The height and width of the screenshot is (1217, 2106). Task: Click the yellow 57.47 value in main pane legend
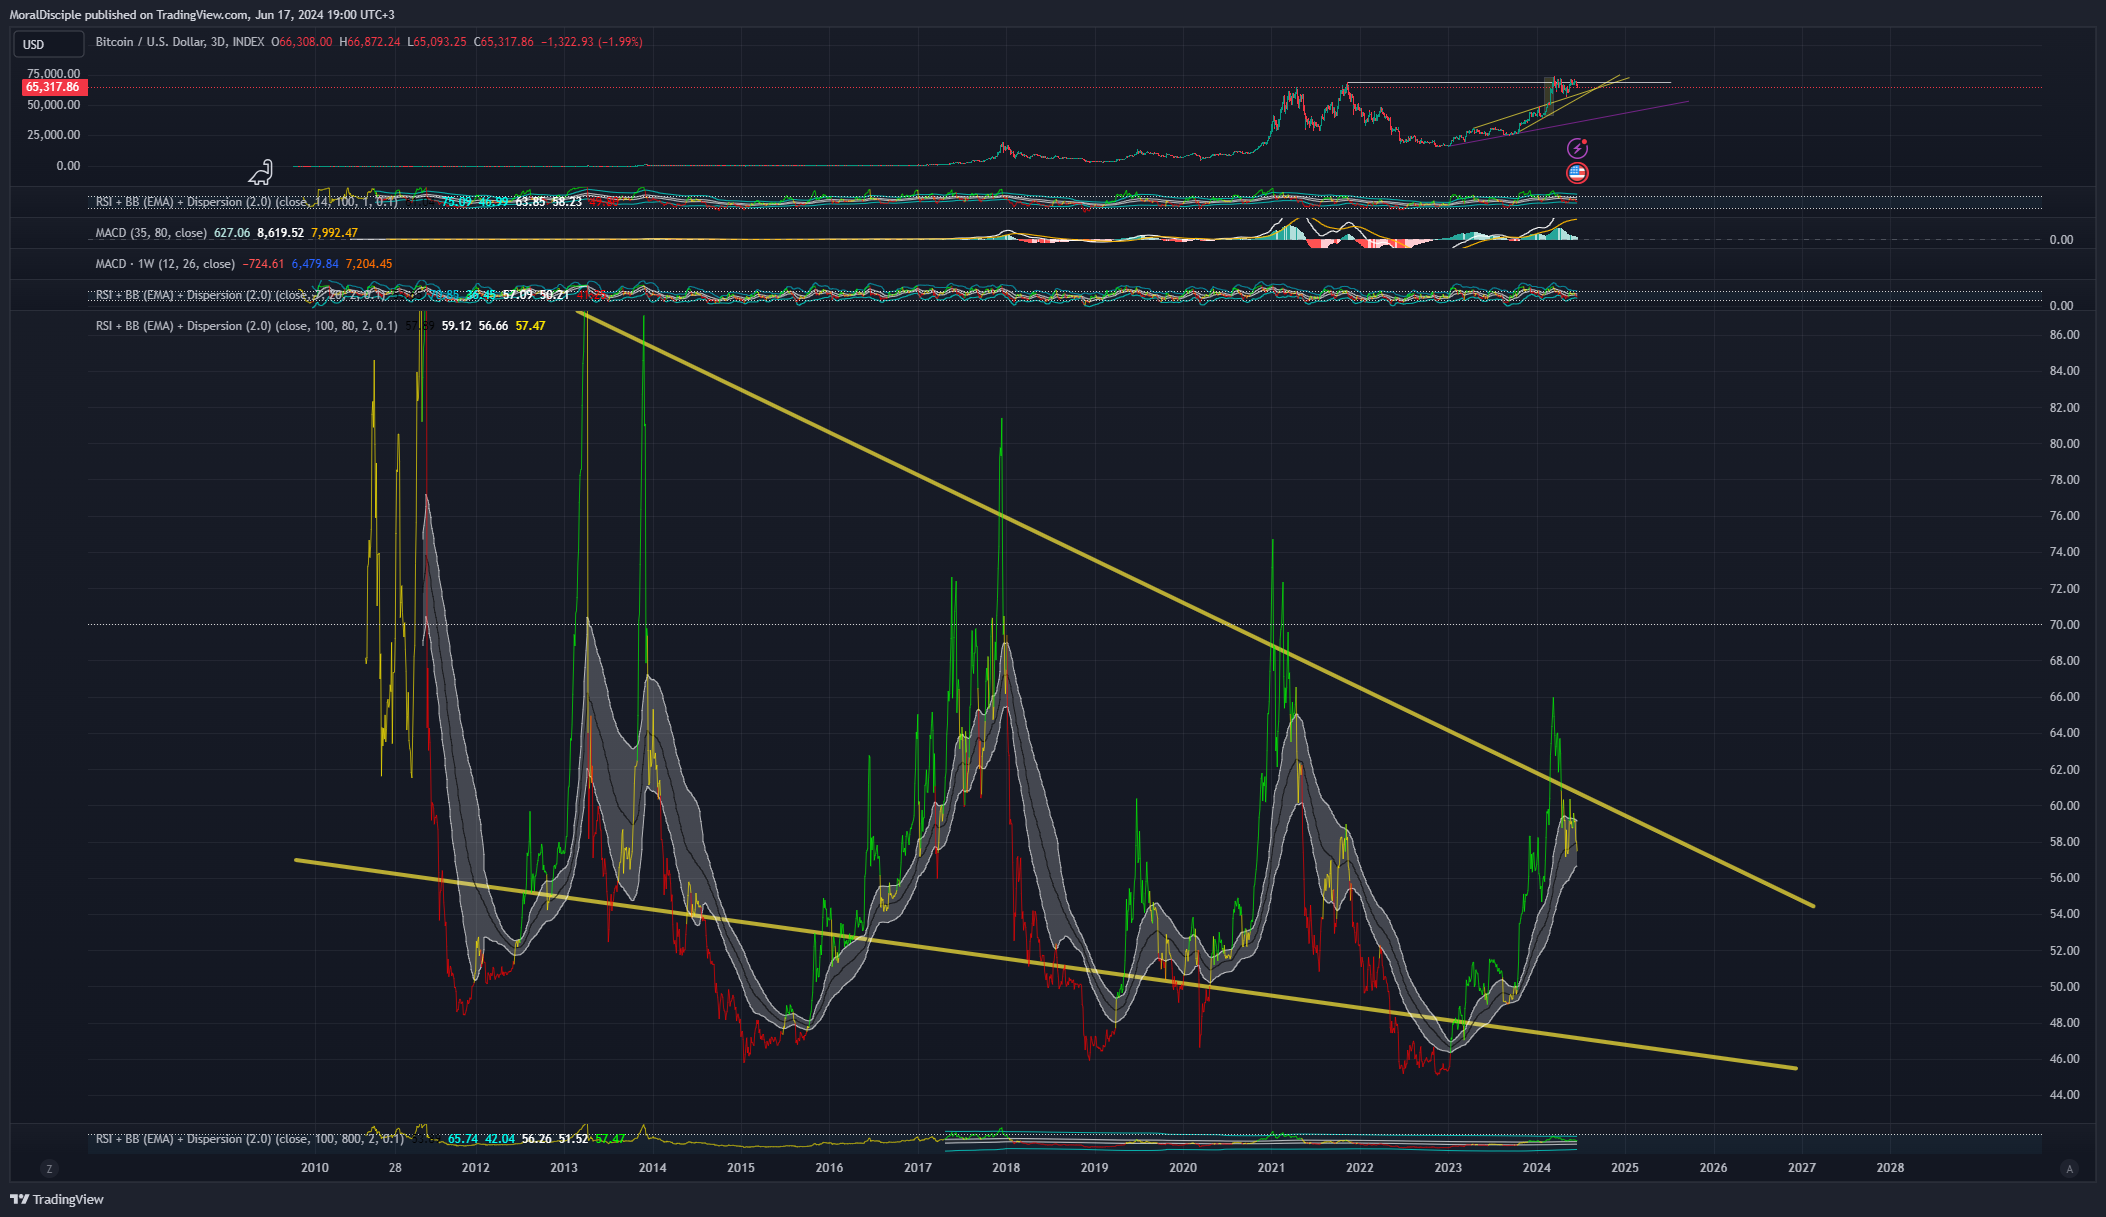tap(530, 326)
